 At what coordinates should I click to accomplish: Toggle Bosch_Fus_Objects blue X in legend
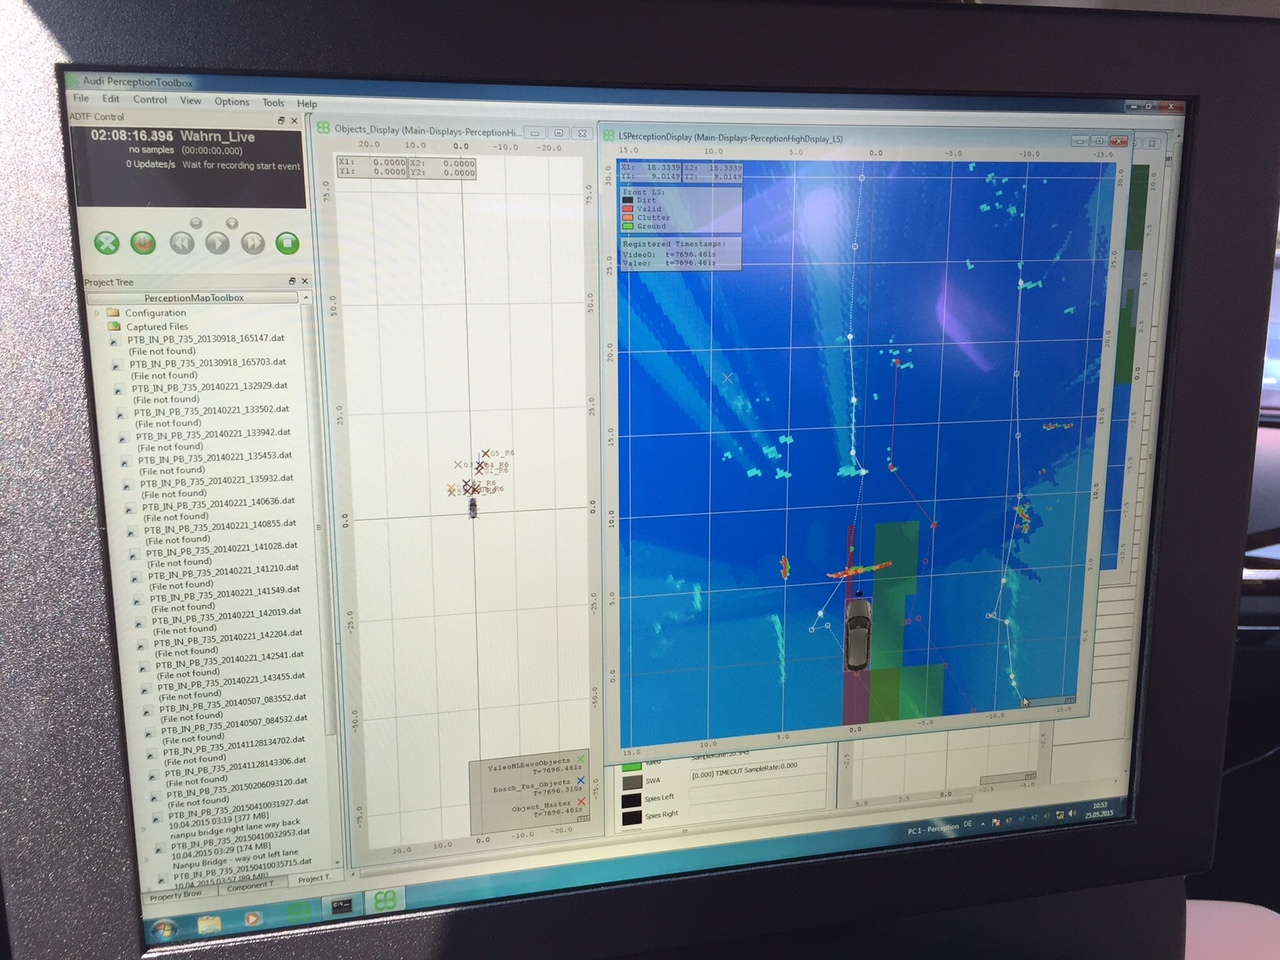(581, 781)
